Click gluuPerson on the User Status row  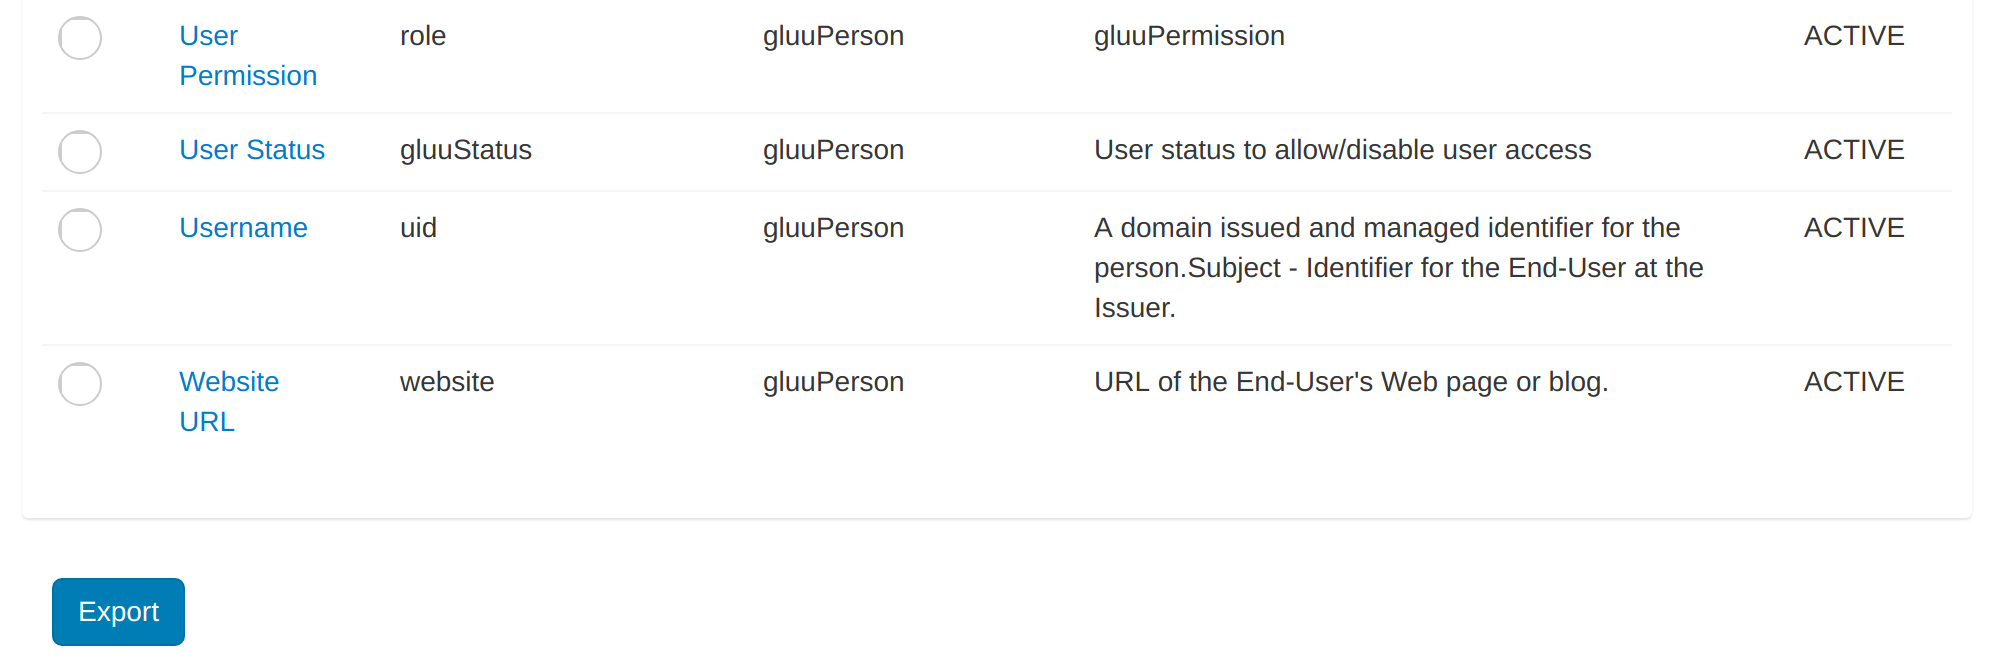click(x=833, y=149)
